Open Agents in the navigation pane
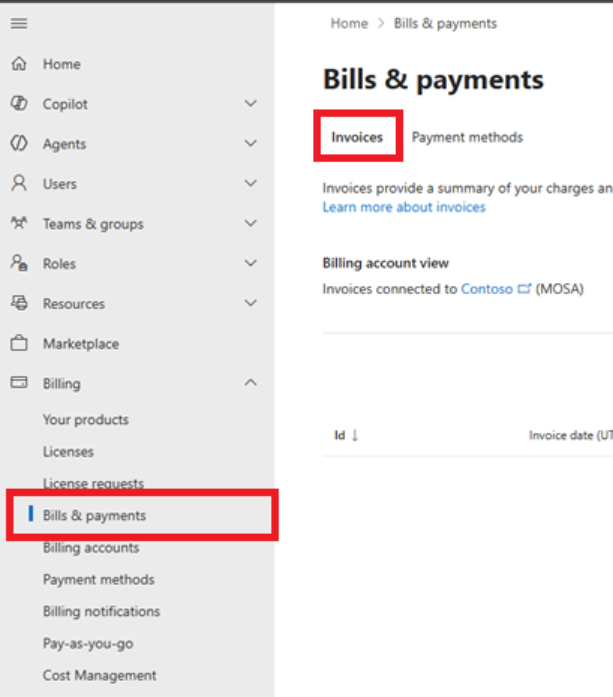 [64, 144]
